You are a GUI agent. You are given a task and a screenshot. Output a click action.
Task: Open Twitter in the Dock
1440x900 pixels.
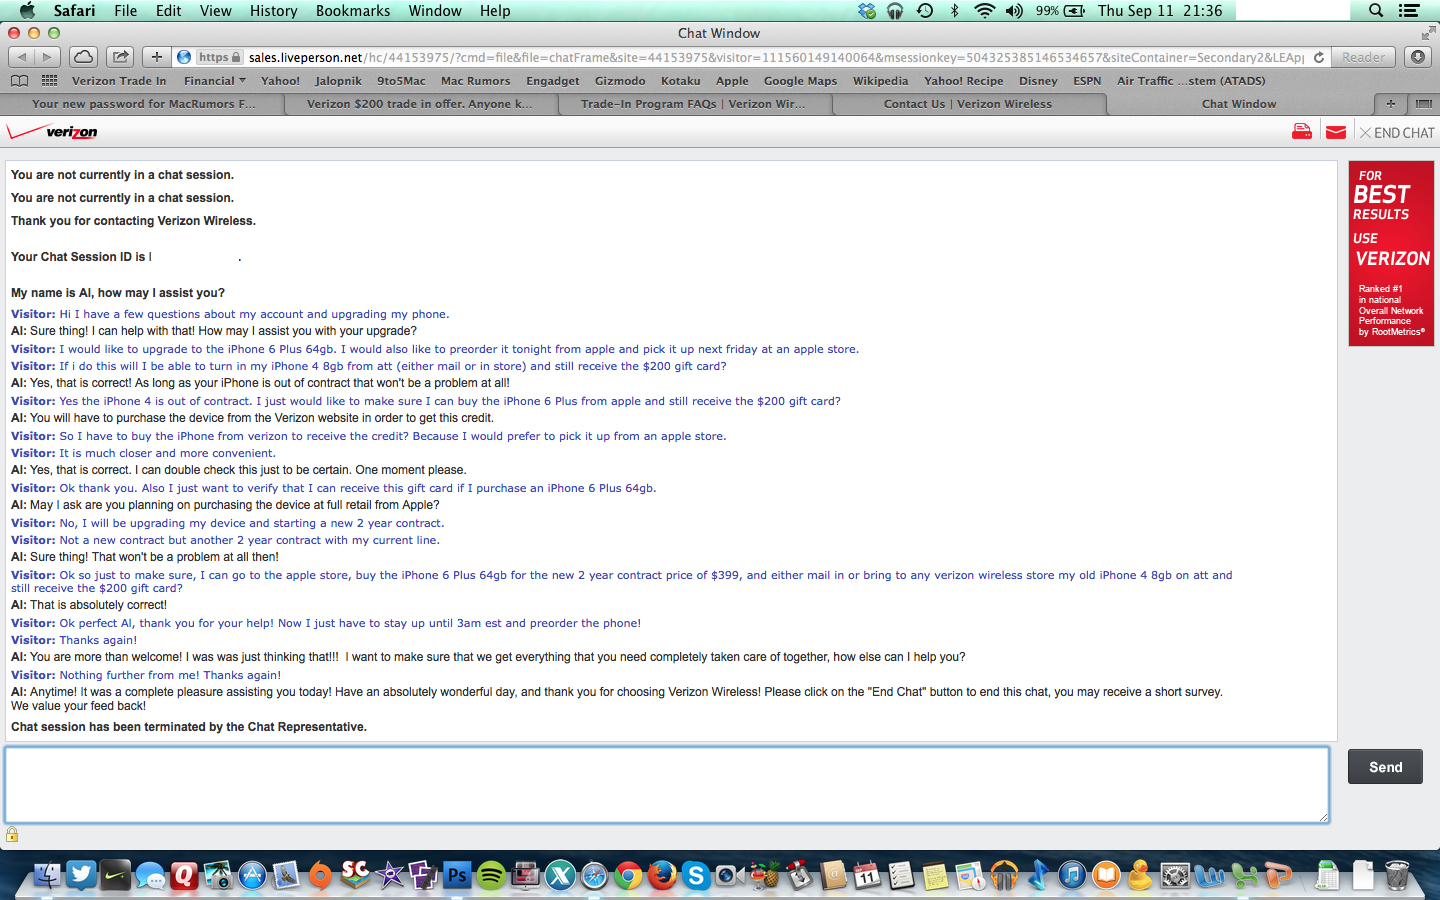tap(81, 875)
